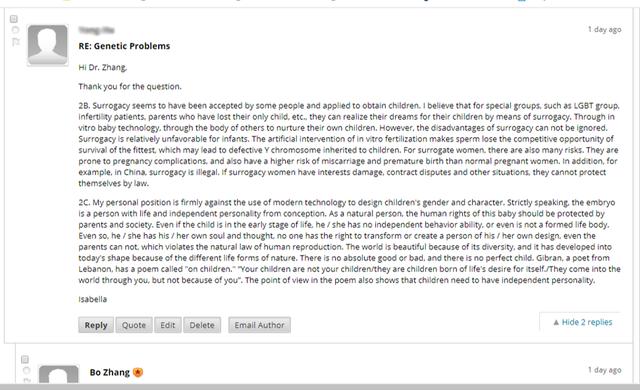Open the RE: Genetic Problems post title

124,46
